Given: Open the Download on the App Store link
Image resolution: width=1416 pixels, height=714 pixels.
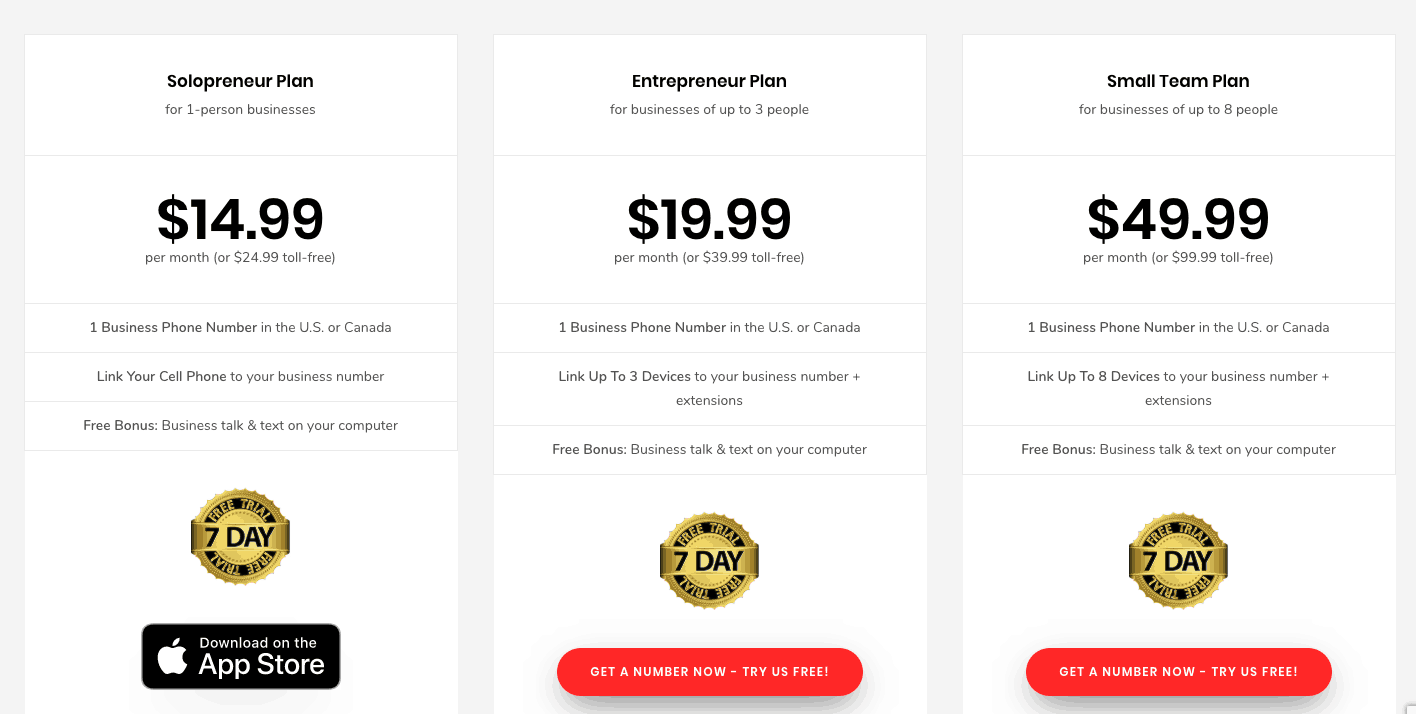Looking at the screenshot, I should point(240,656).
